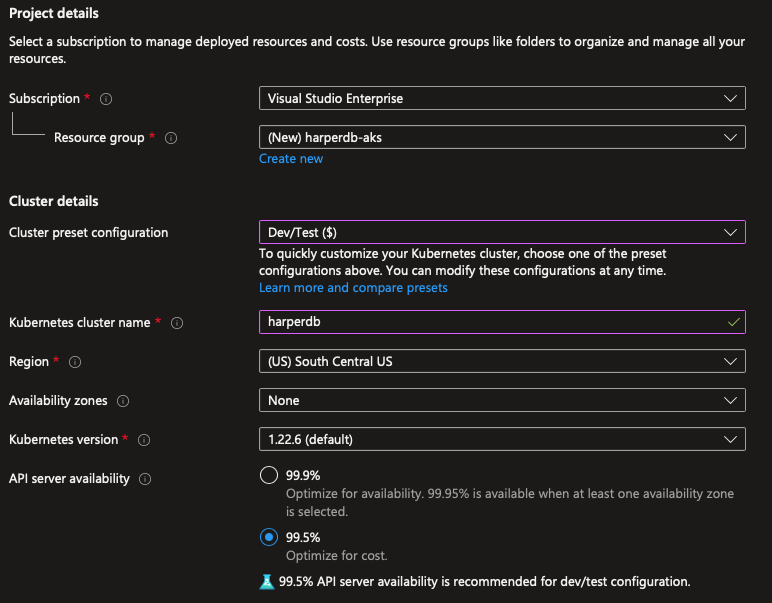Expand the Availability zones dropdown
This screenshot has height=603, width=772.
(502, 400)
